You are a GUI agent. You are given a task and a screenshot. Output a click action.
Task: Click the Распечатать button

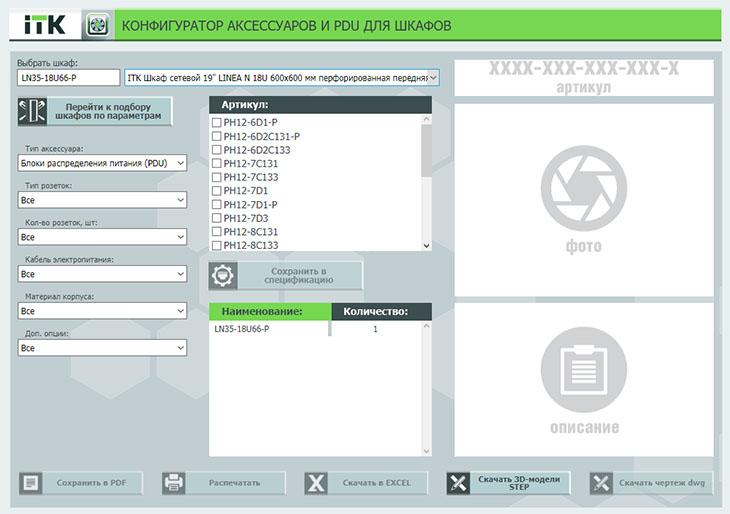[223, 483]
